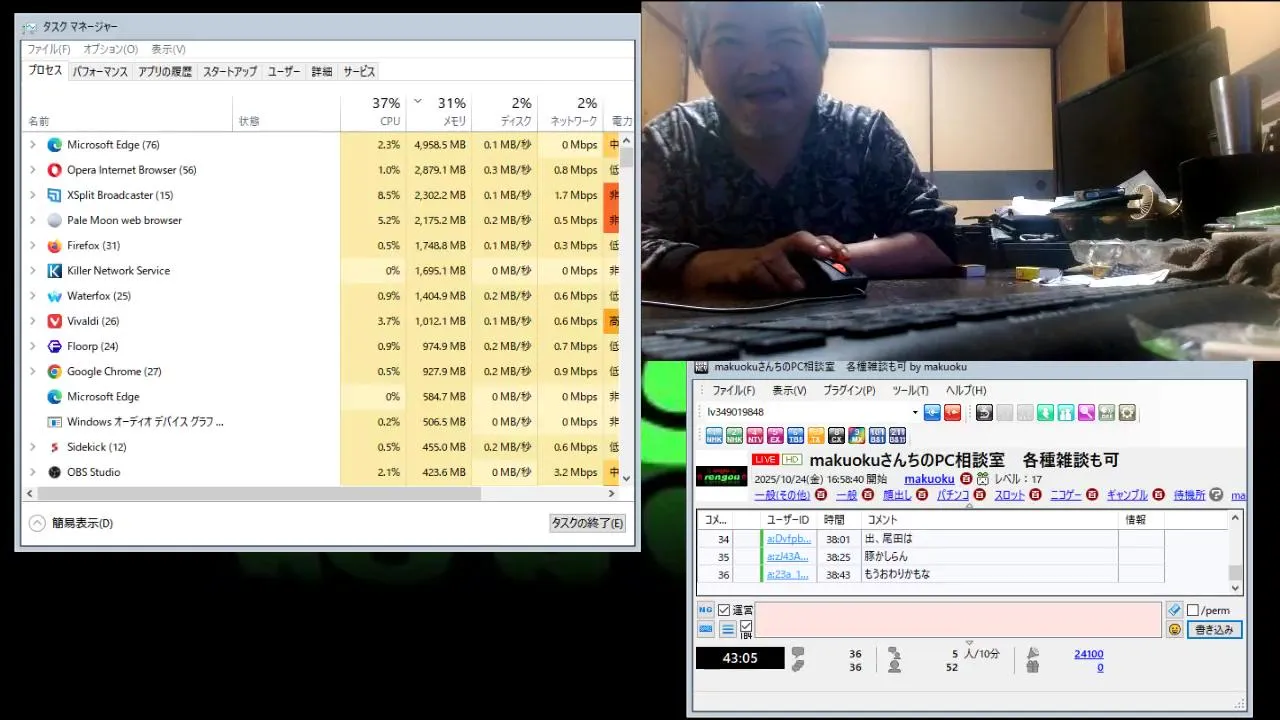Toggle the /perm checkbox
Viewport: 1280px width, 720px height.
click(1193, 610)
